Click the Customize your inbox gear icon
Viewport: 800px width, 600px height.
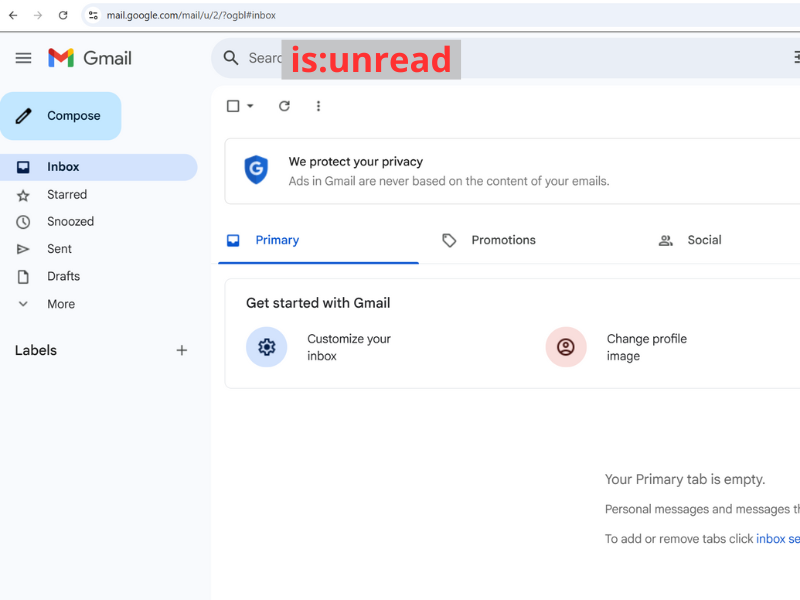266,347
